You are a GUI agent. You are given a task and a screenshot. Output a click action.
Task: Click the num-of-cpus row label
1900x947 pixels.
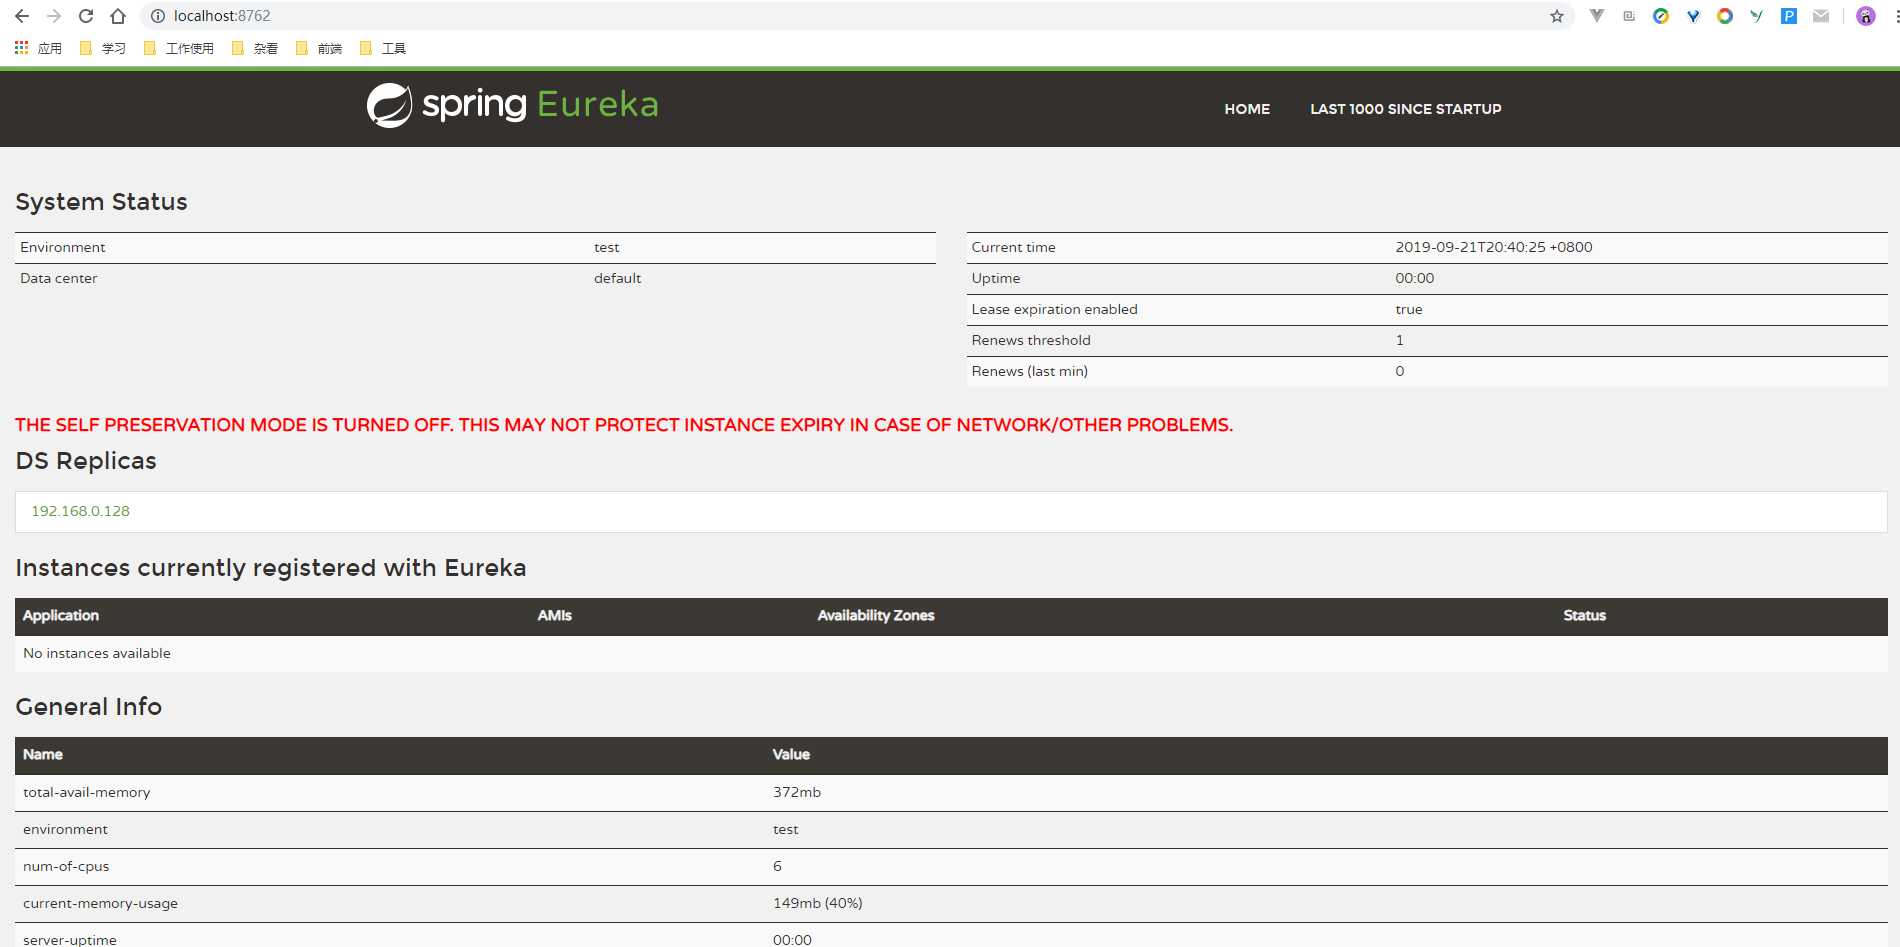[x=66, y=866]
